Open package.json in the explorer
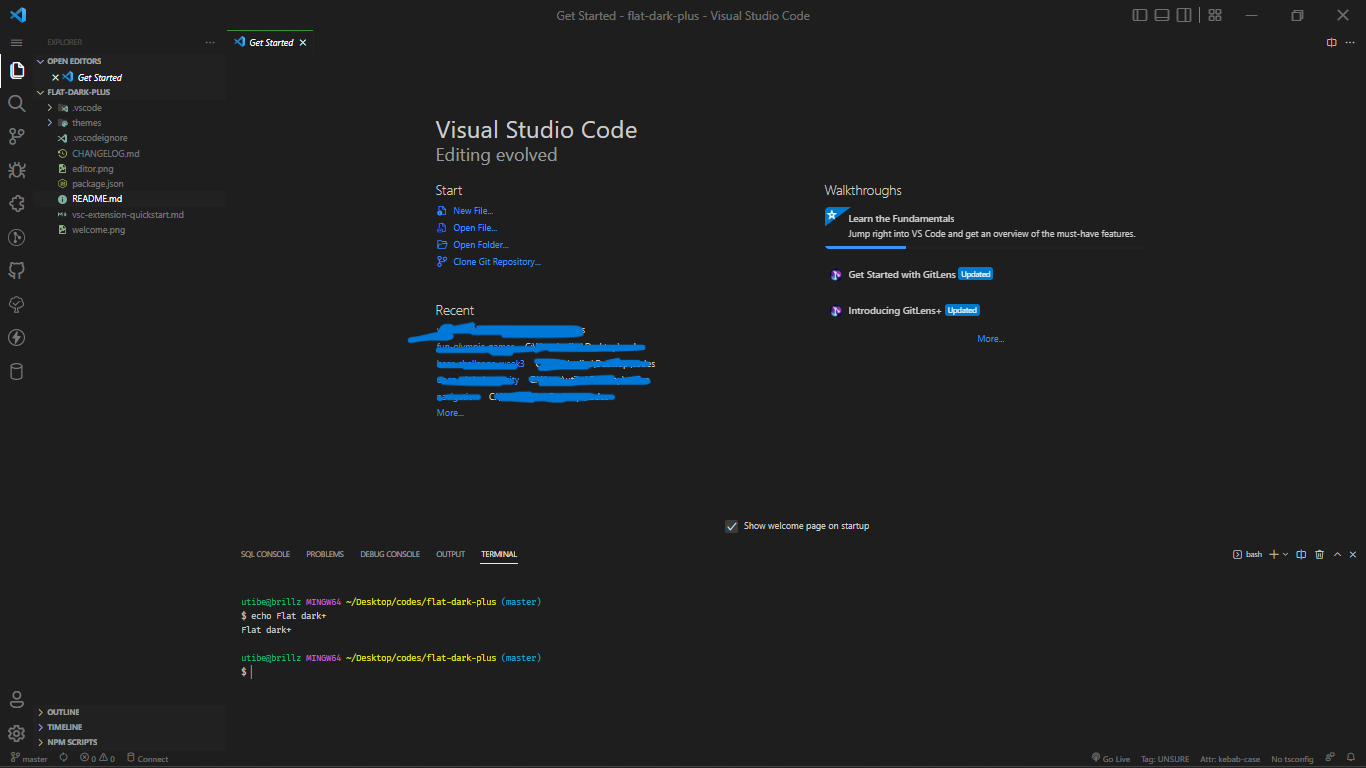Viewport: 1366px width, 768px height. (98, 184)
